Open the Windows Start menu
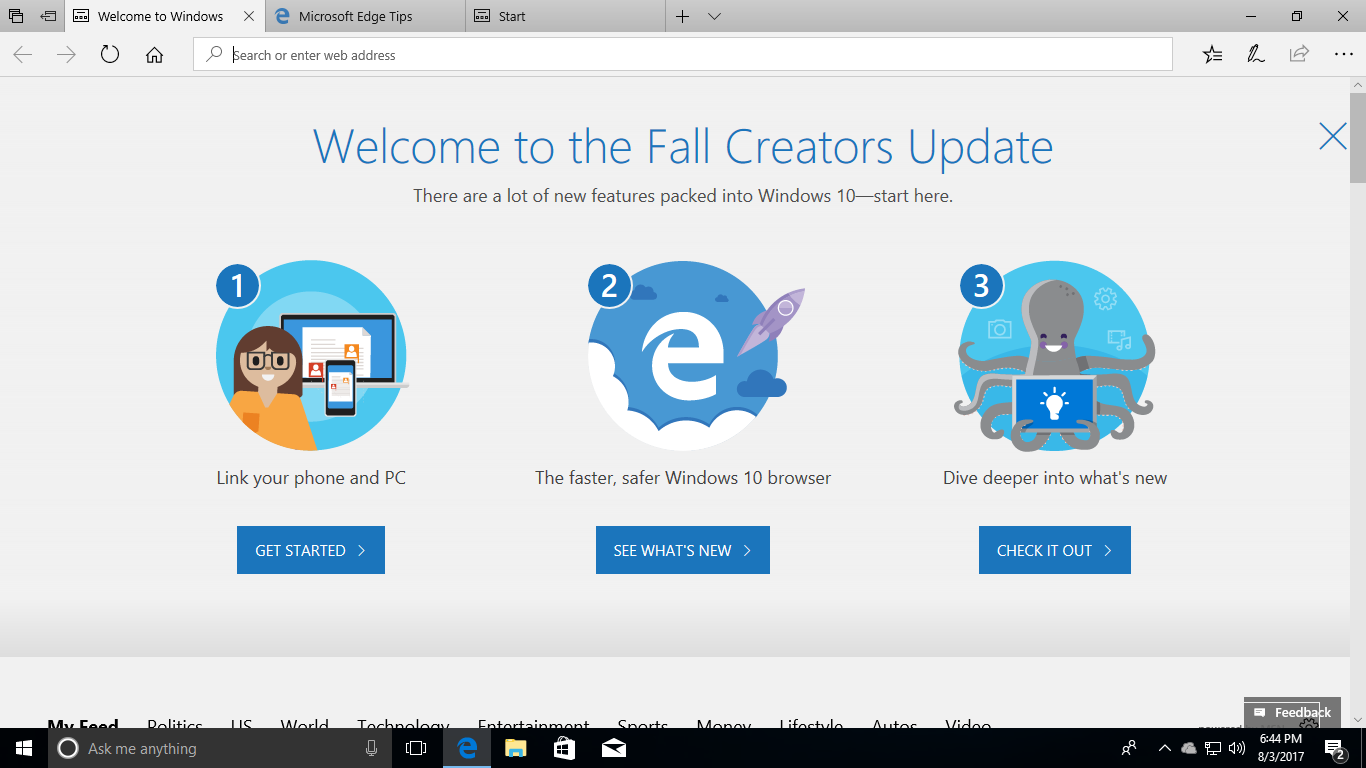1366x768 pixels. pos(24,748)
